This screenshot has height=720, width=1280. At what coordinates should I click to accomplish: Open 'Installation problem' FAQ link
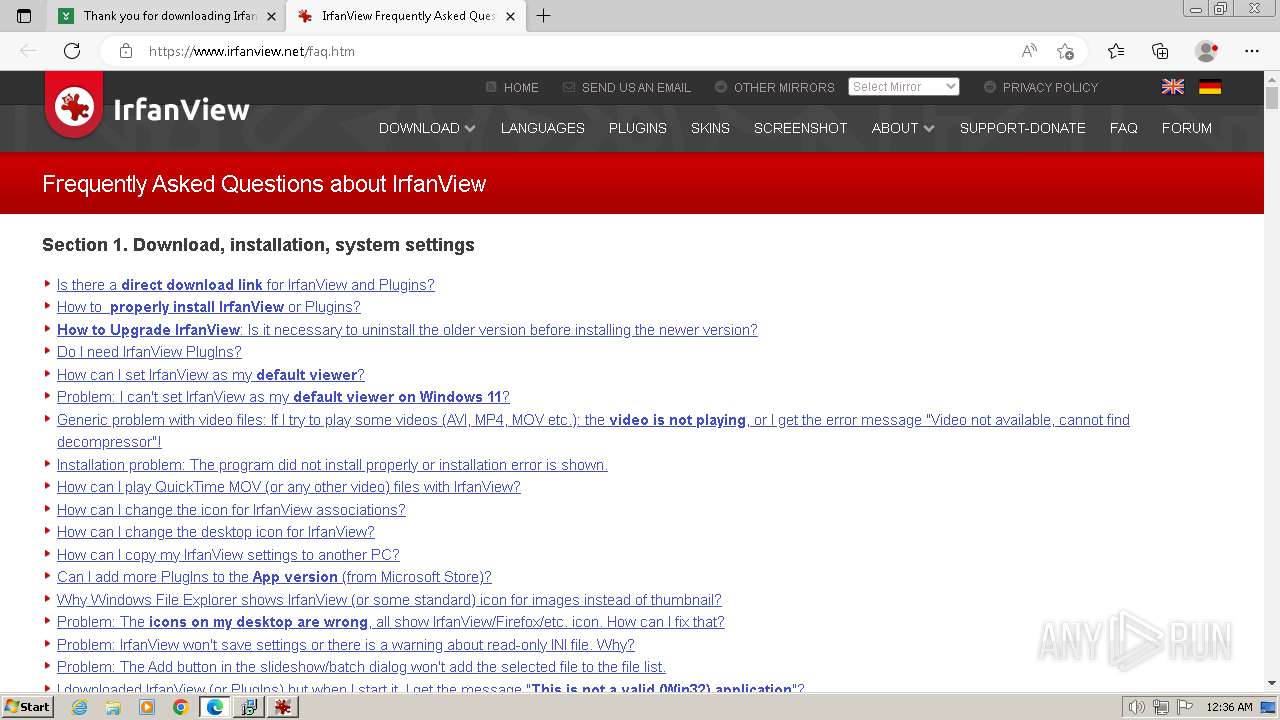click(332, 465)
